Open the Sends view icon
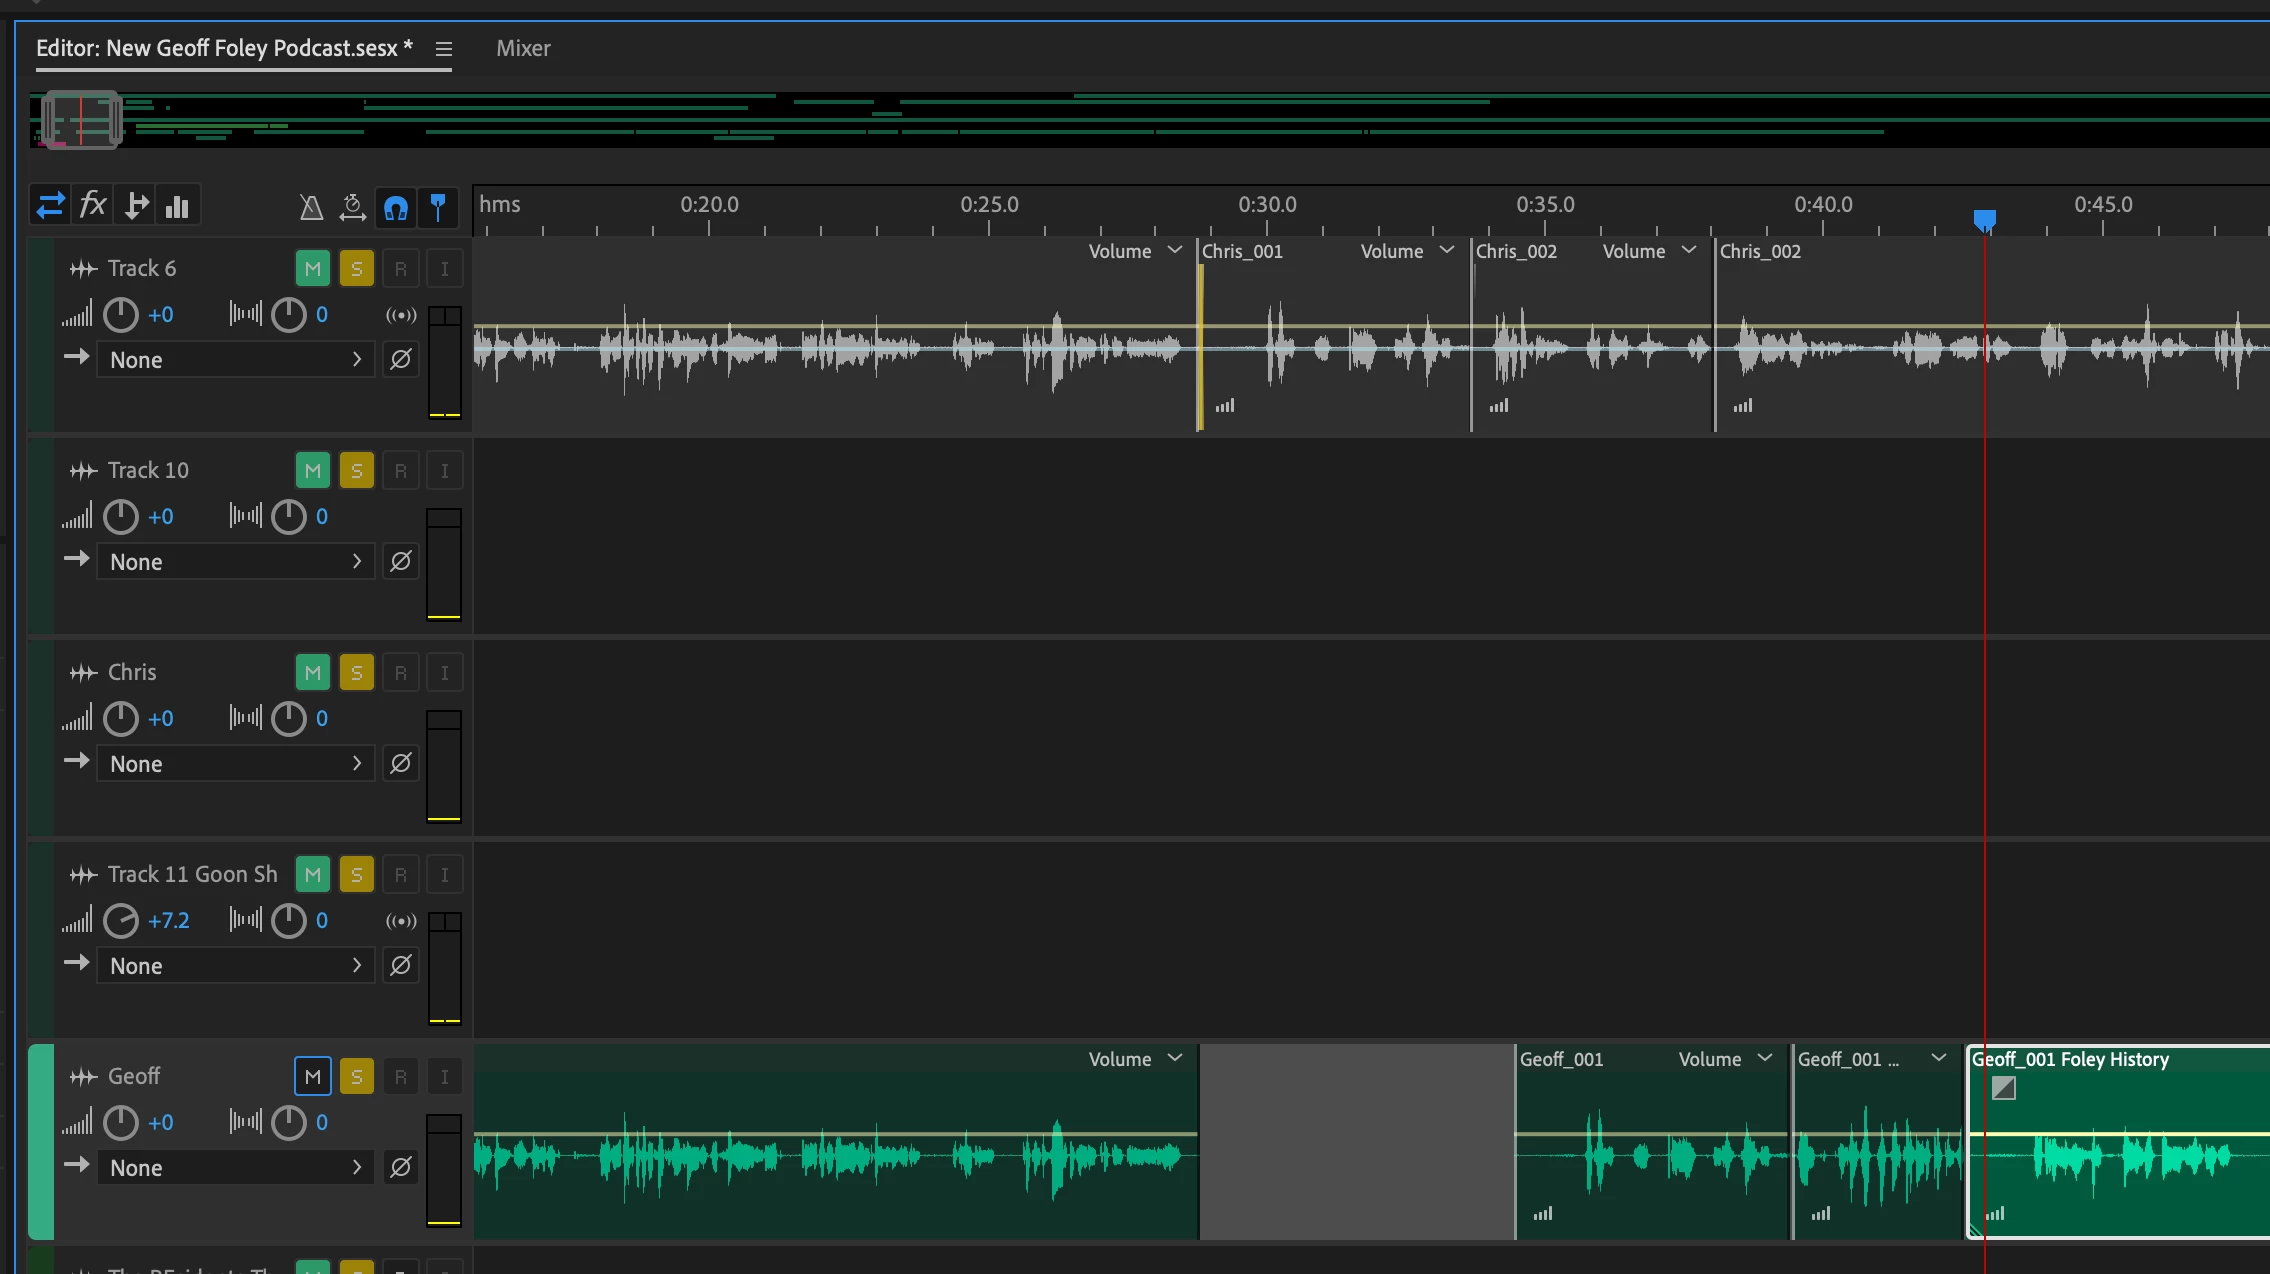Viewport: 2270px width, 1274px height. point(136,206)
